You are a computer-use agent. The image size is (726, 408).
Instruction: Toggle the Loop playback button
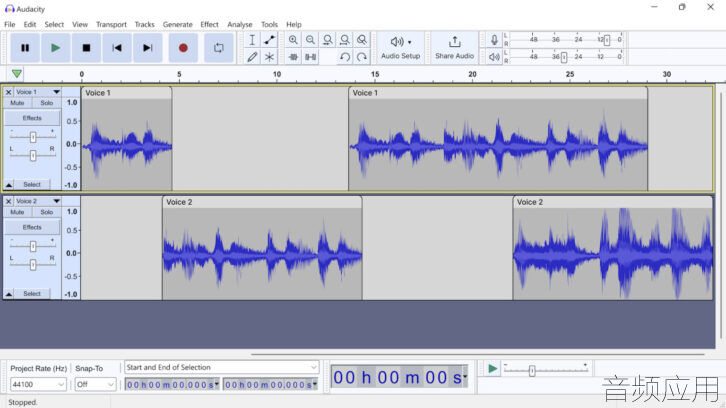tap(219, 48)
